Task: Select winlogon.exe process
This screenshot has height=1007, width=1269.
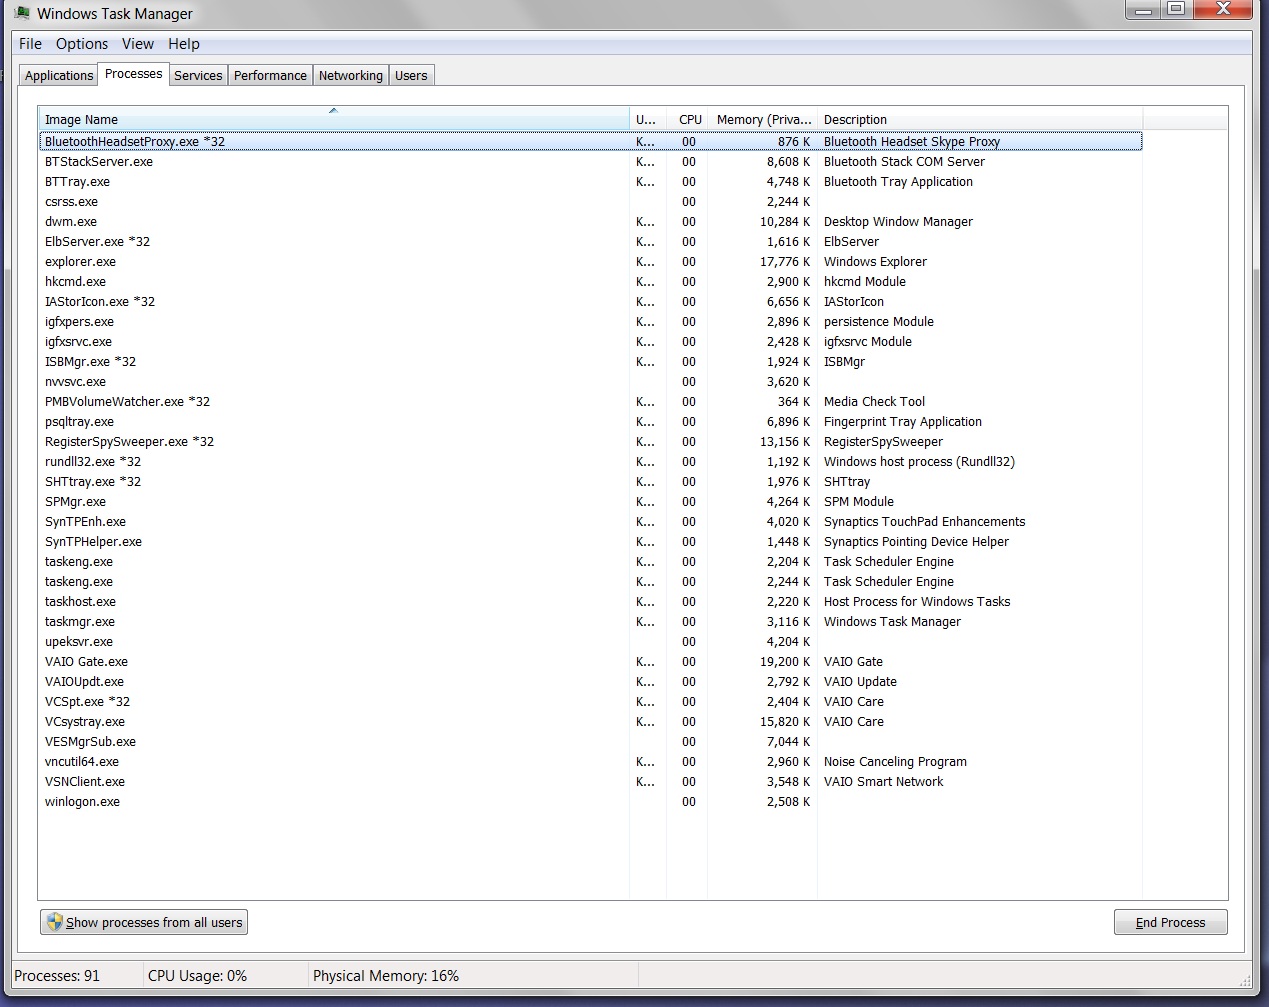Action: [x=590, y=802]
